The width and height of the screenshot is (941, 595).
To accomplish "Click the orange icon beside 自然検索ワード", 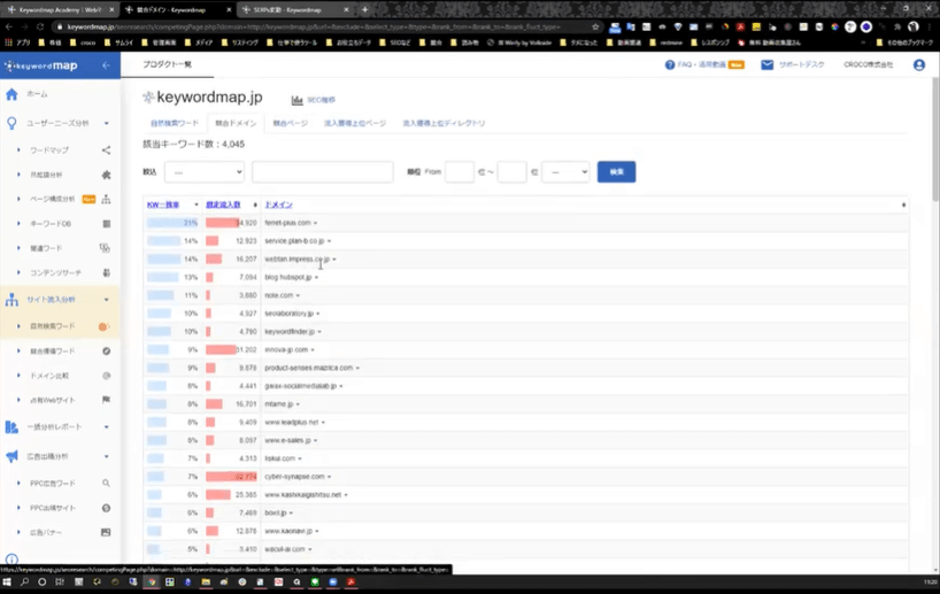I will (103, 327).
